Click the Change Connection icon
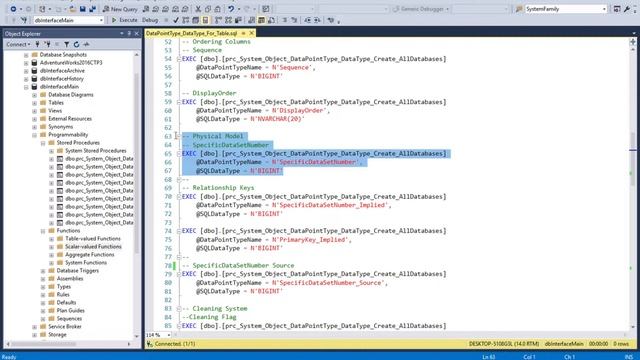Screen dimensions: 640x360 pos(24,20)
